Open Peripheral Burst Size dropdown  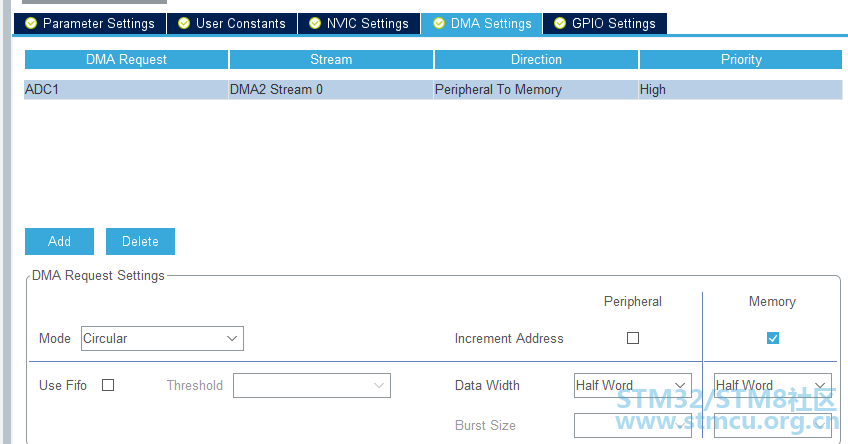[633, 426]
